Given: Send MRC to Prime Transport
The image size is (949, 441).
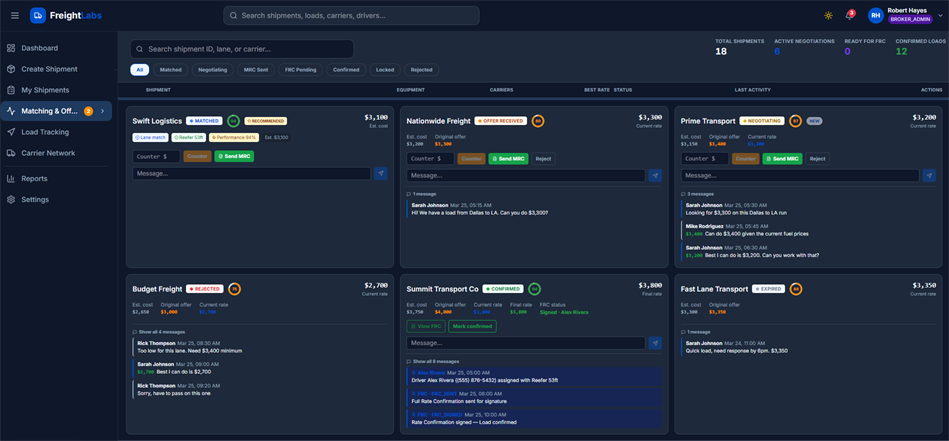Looking at the screenshot, I should (783, 158).
